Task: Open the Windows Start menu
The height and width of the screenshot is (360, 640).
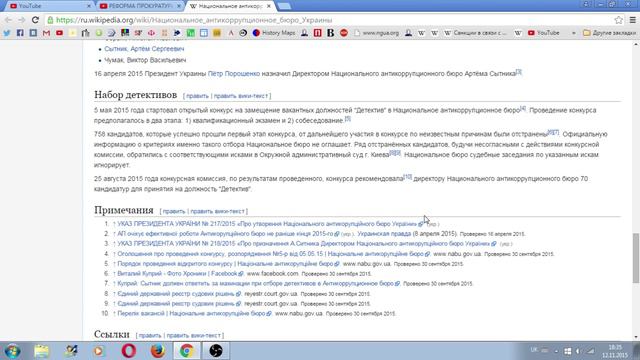Action: (12, 351)
